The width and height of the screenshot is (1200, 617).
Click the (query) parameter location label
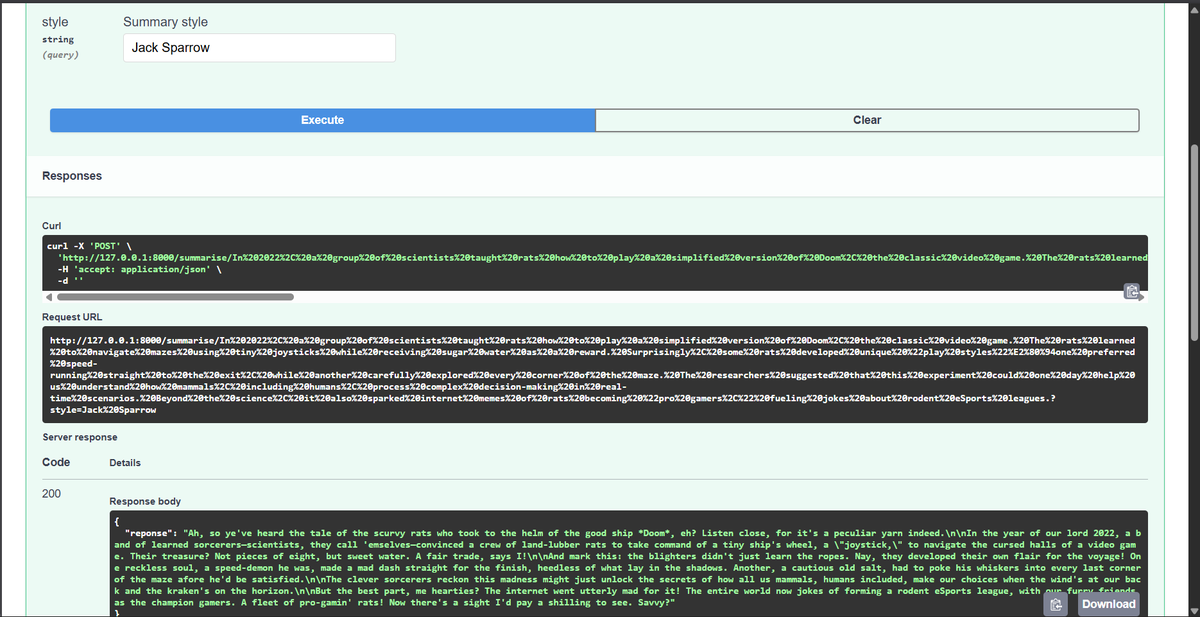61,55
